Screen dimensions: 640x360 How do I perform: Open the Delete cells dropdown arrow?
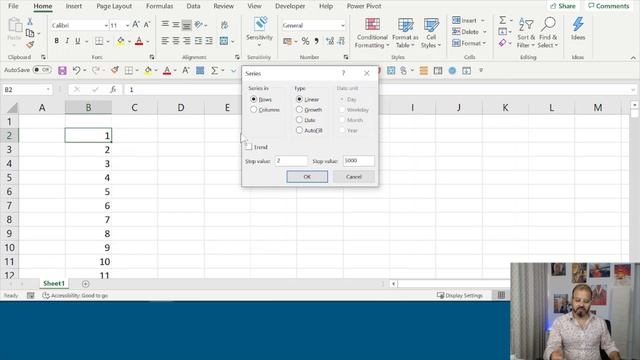484,32
